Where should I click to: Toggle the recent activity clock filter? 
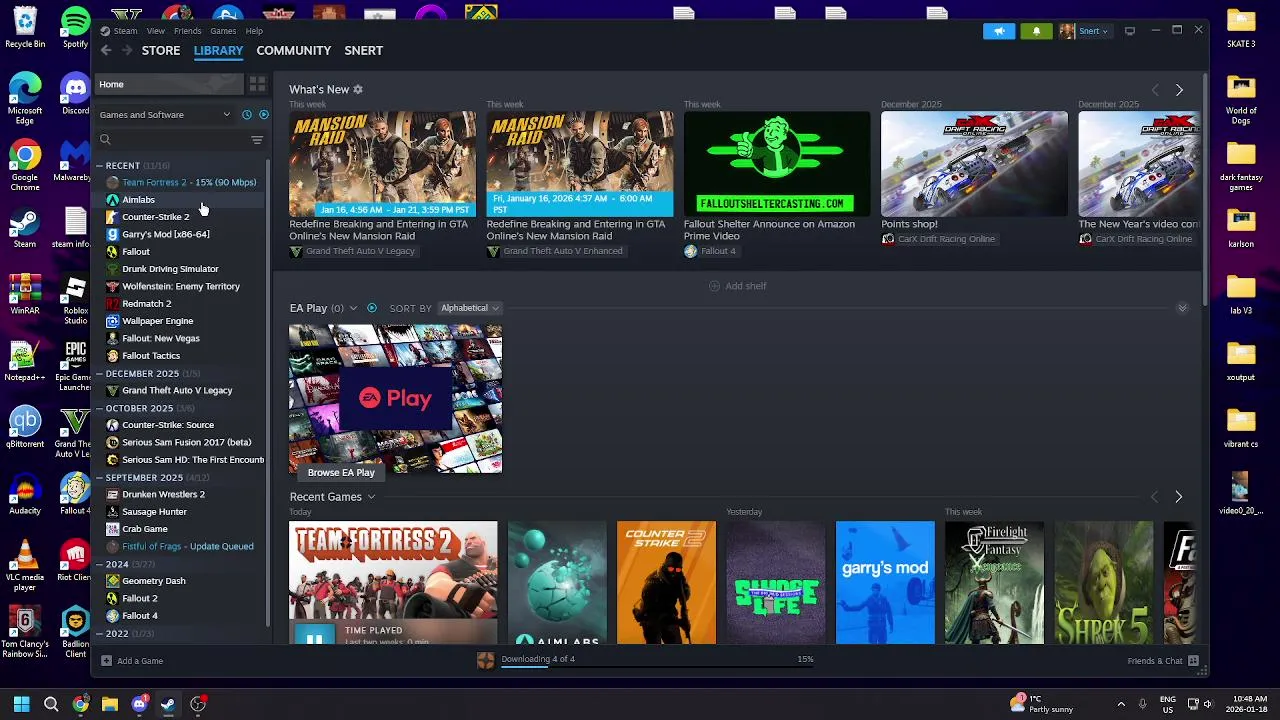click(247, 115)
